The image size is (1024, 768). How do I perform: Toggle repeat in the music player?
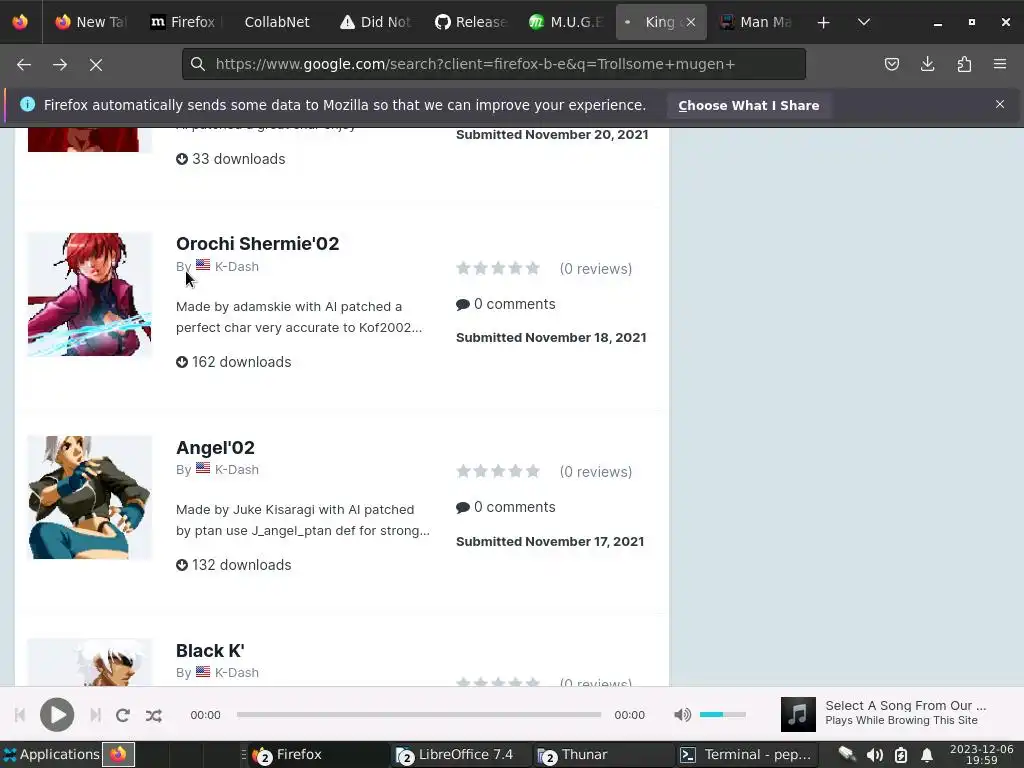[x=123, y=715]
